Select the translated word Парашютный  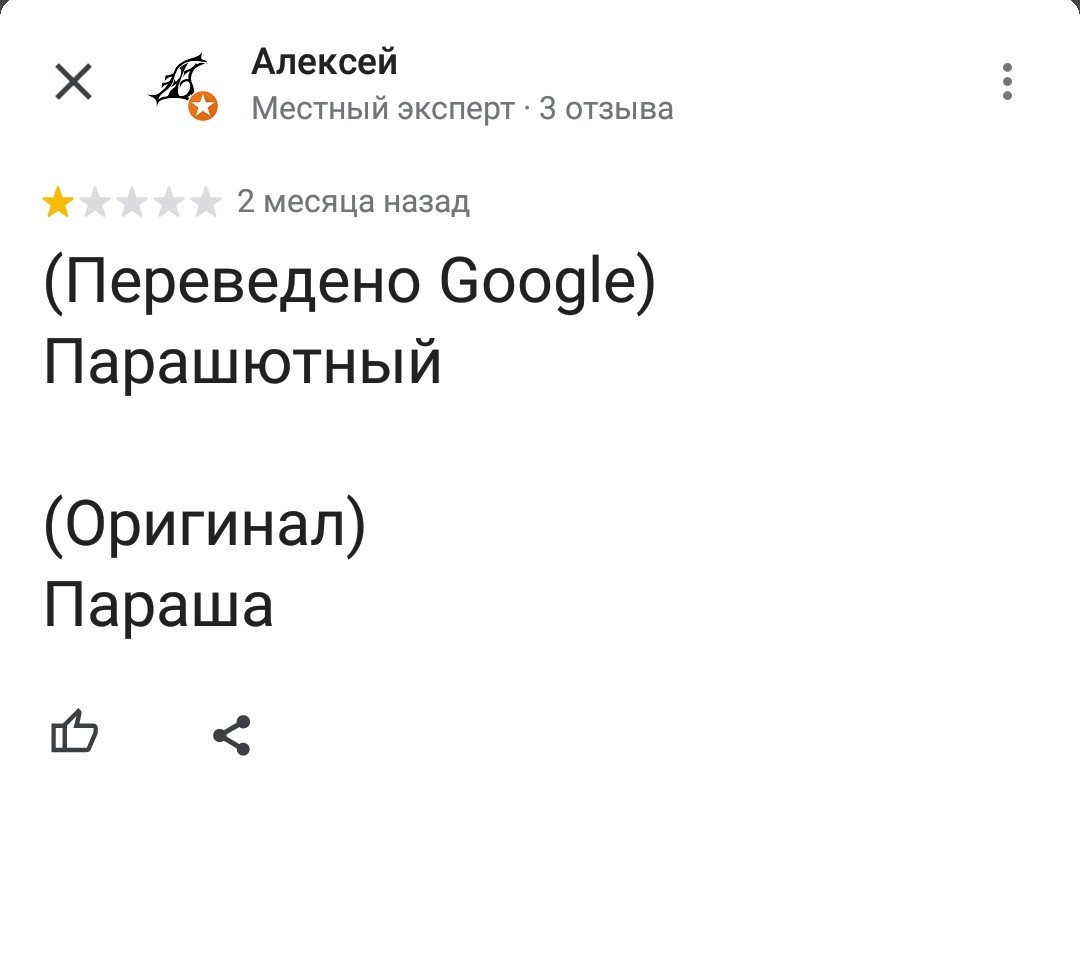[242, 362]
